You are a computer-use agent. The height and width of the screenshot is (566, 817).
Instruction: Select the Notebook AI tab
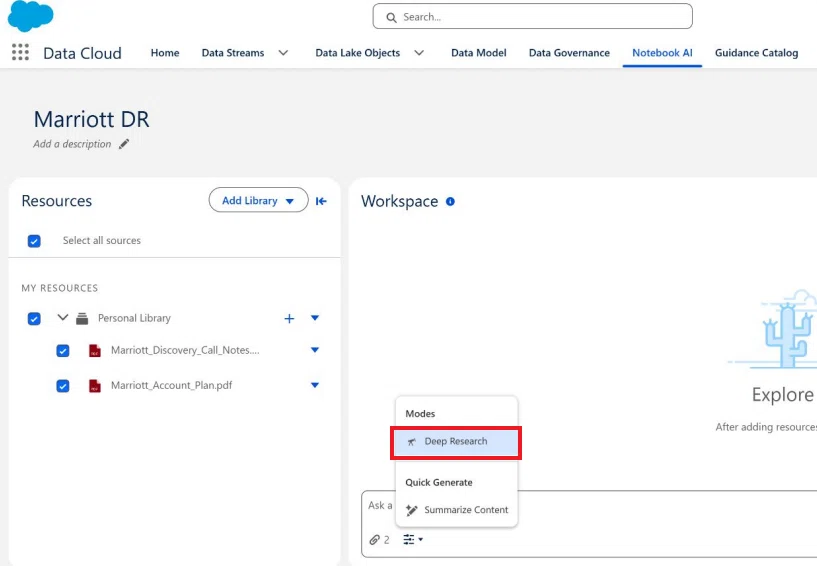pos(662,53)
